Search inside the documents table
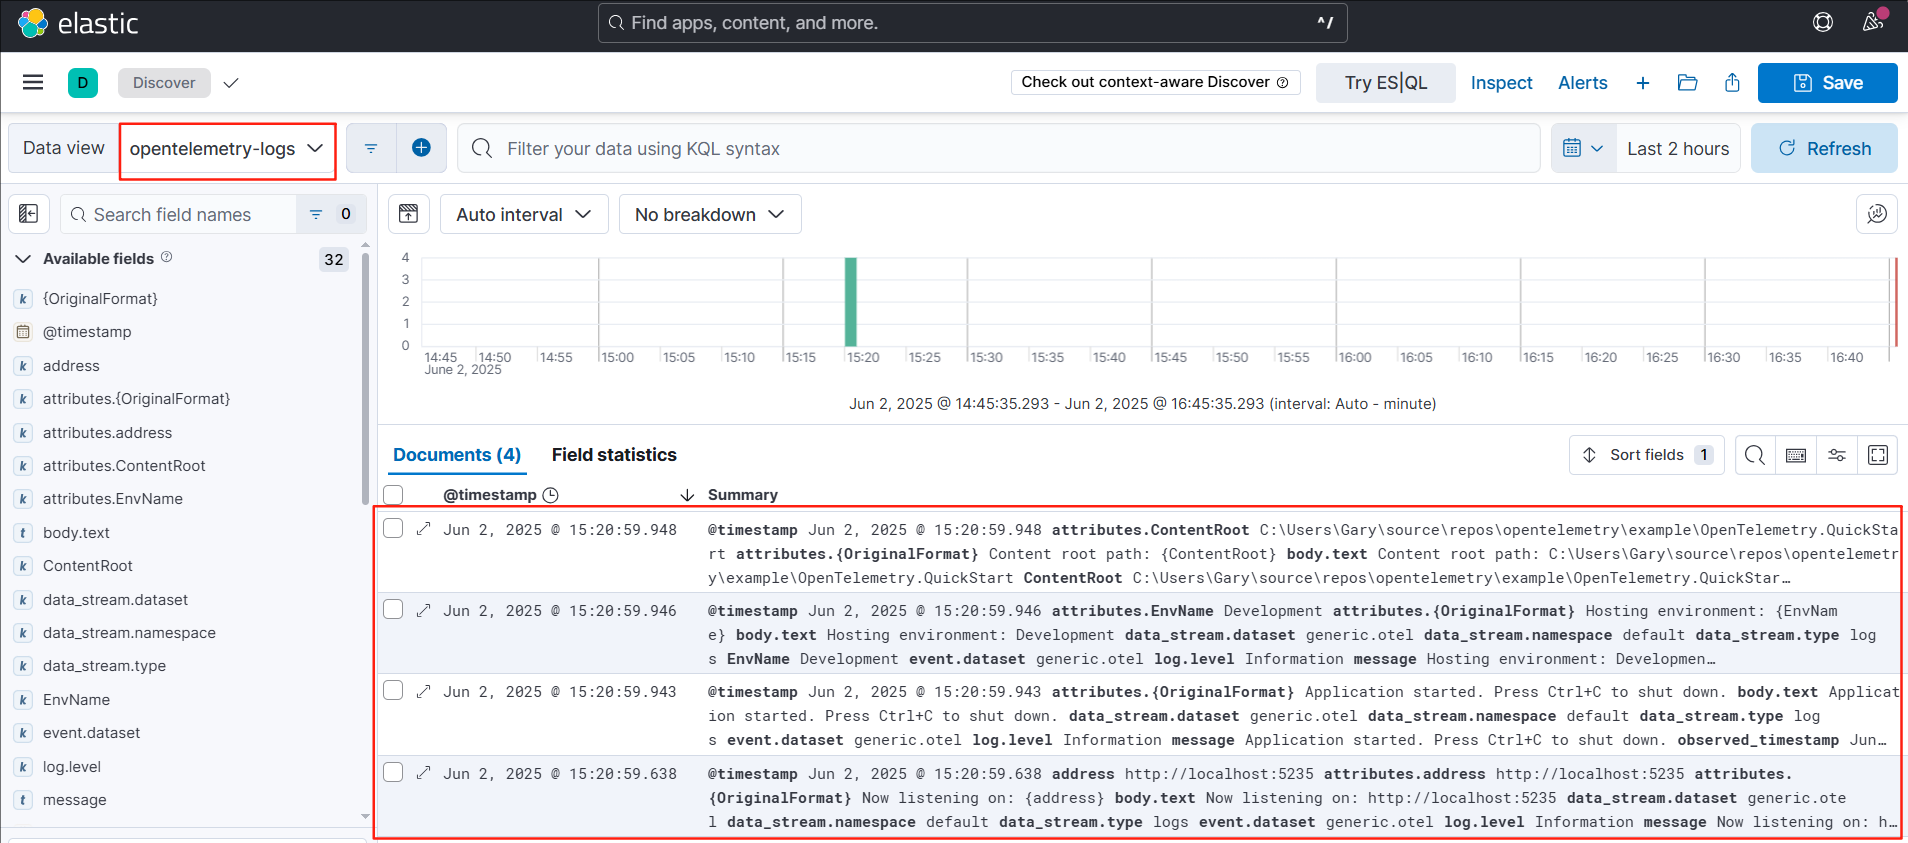1908x843 pixels. coord(1755,455)
